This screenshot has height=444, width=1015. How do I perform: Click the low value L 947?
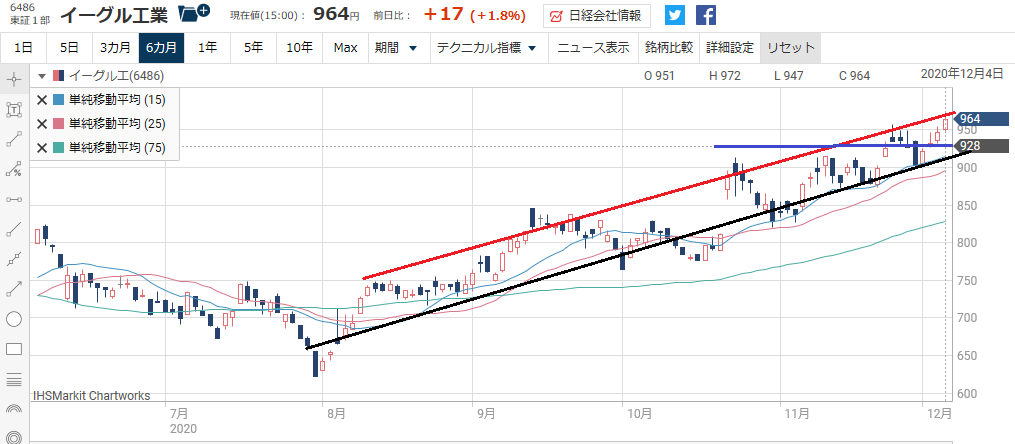(x=789, y=76)
